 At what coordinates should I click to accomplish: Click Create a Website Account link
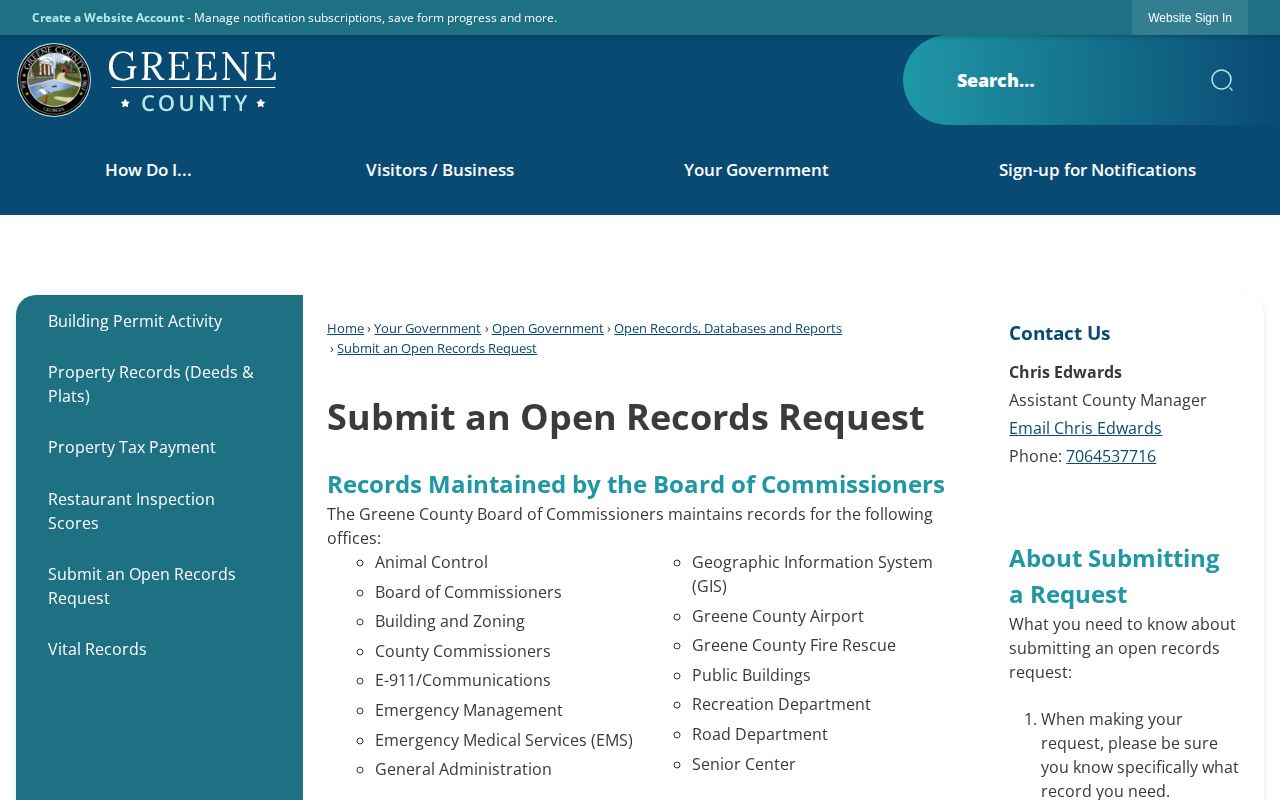pos(108,18)
